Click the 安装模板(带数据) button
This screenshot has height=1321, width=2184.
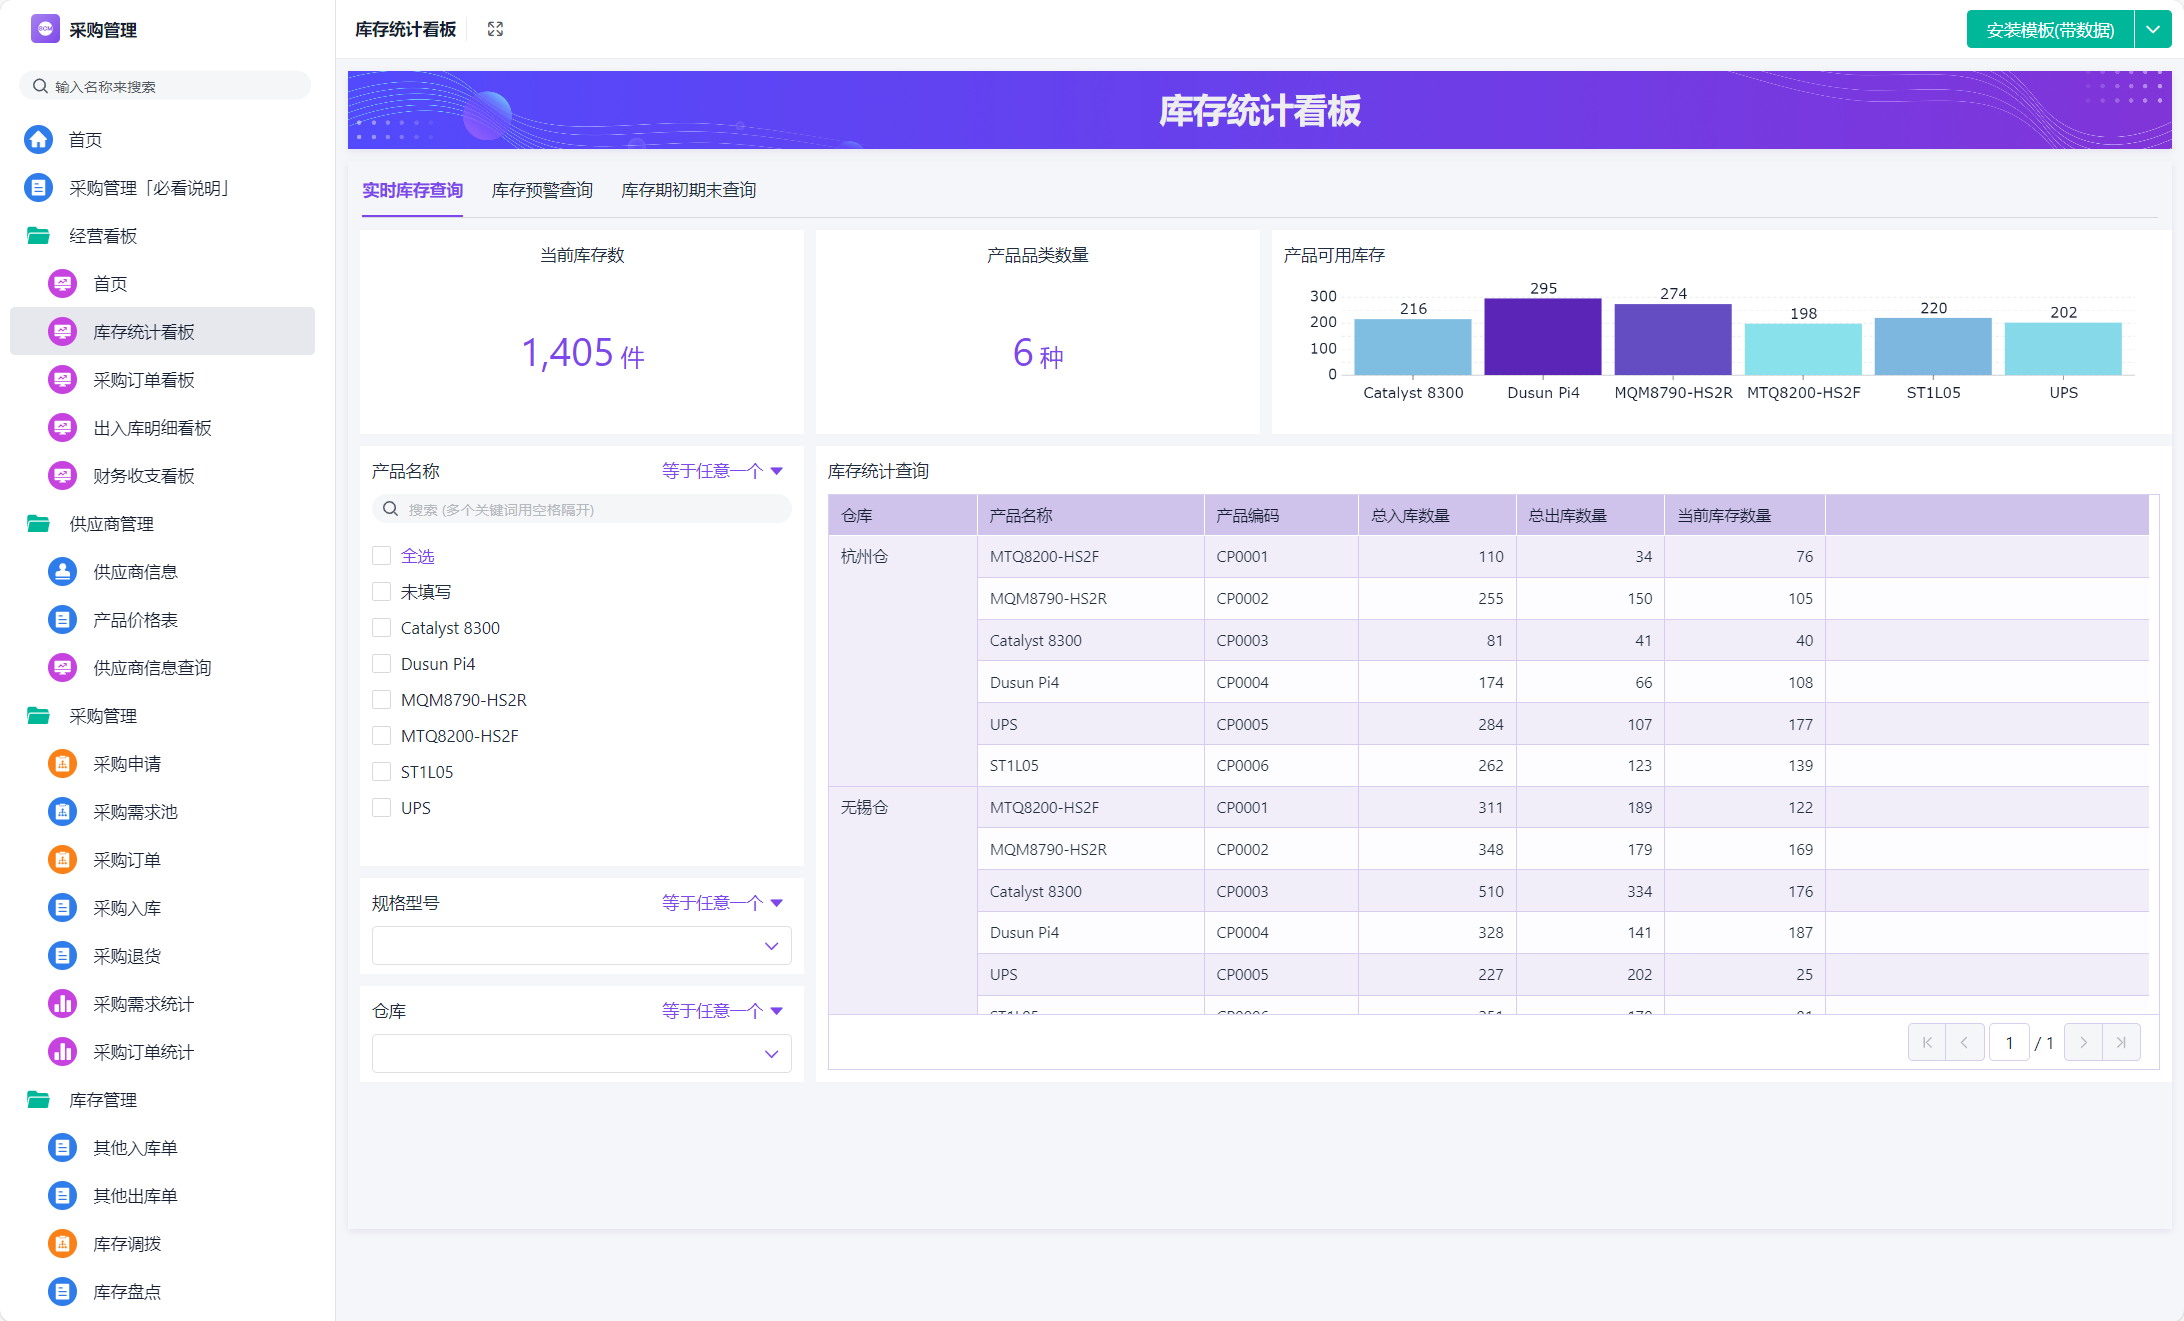tap(2049, 30)
